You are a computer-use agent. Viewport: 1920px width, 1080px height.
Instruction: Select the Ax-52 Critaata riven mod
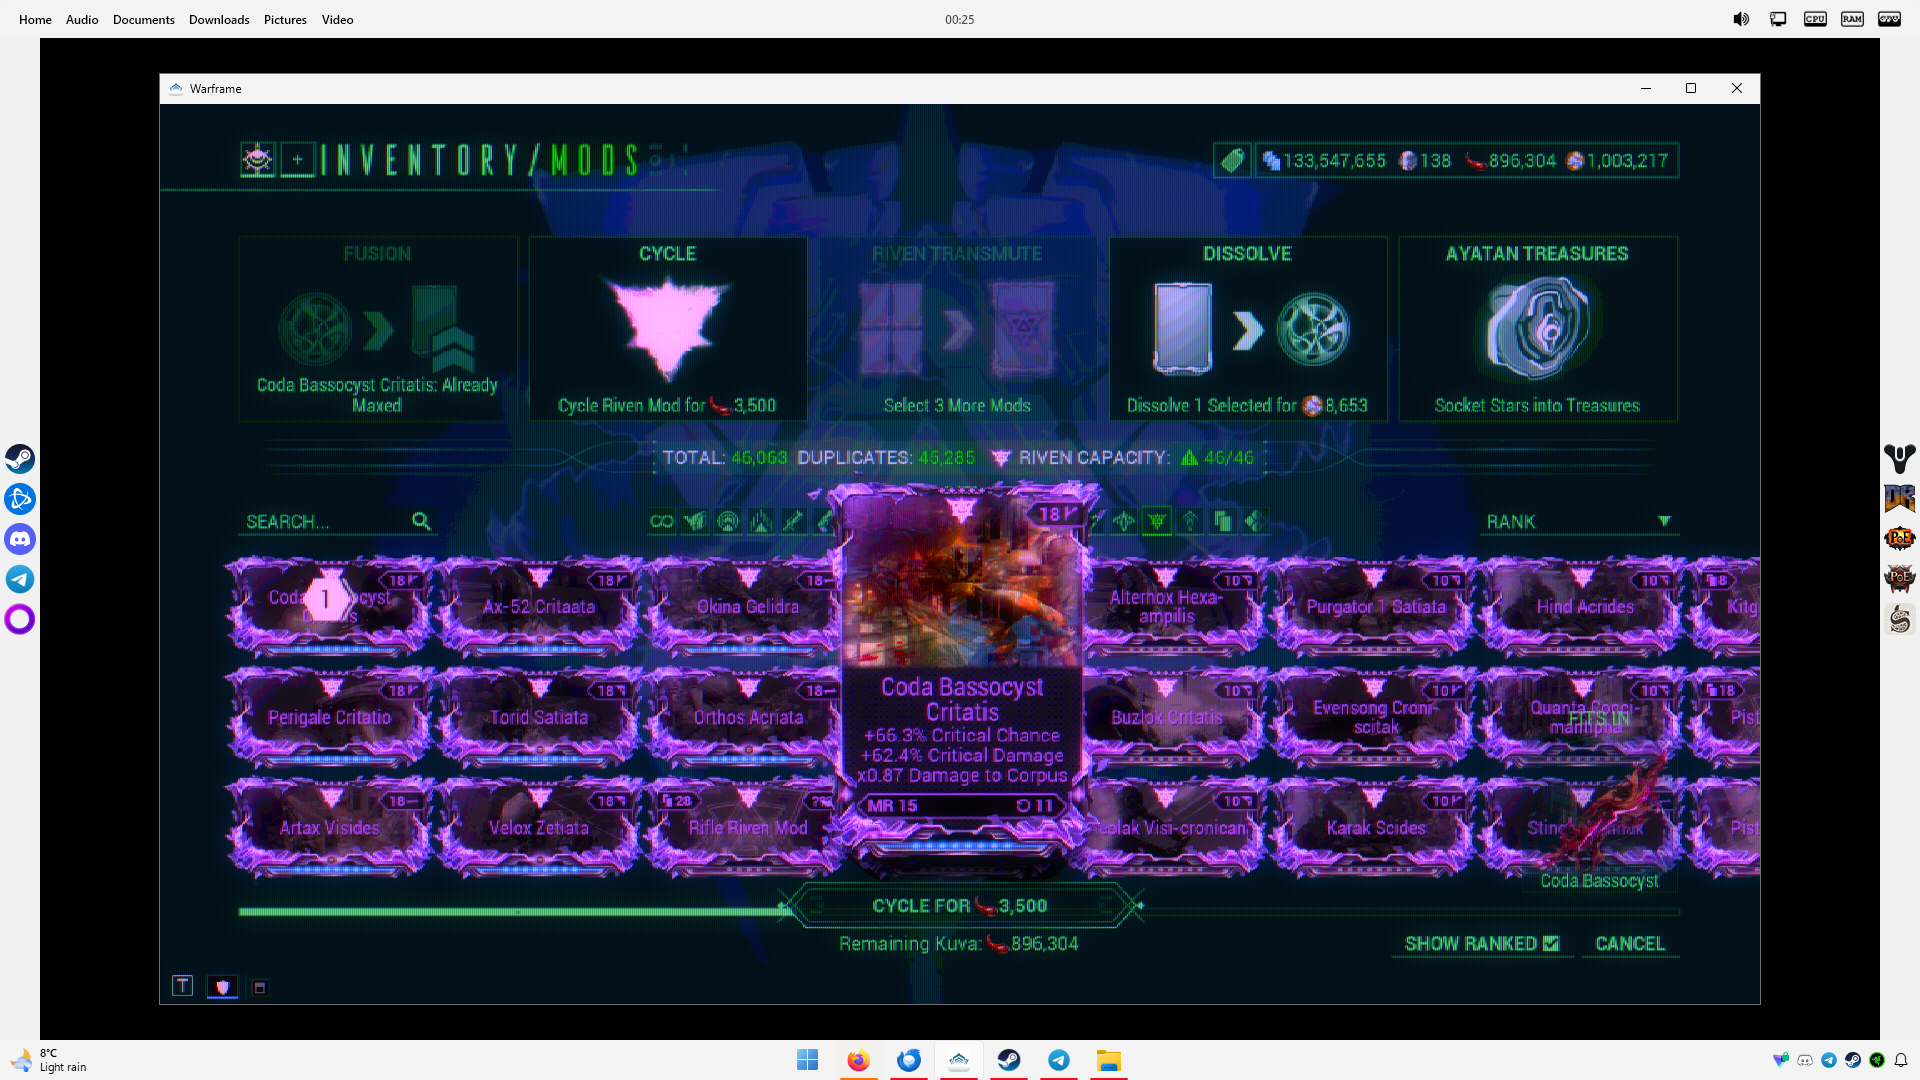pyautogui.click(x=539, y=607)
